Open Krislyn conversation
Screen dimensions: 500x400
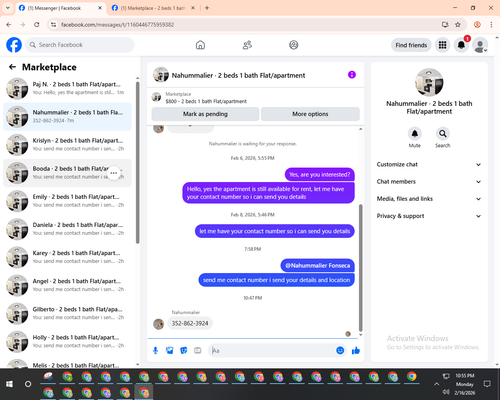pyautogui.click(x=67, y=145)
